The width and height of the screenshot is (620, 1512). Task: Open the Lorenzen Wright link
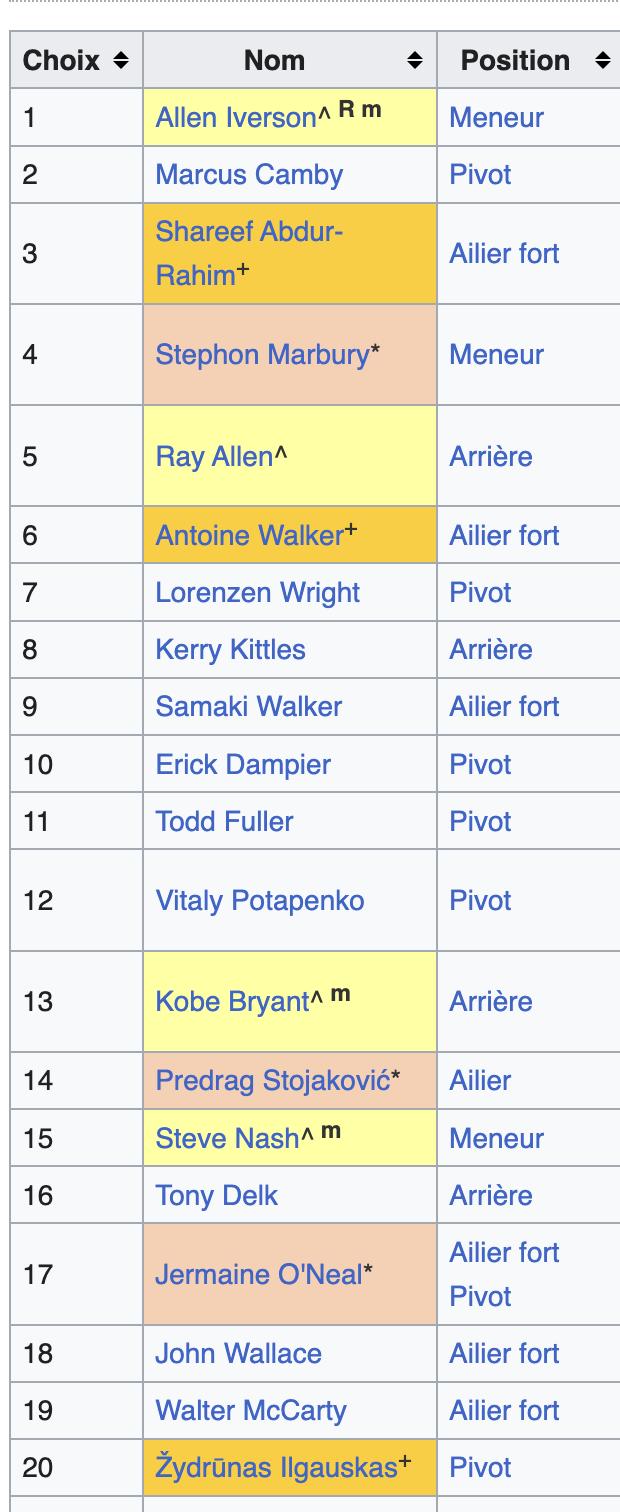tap(257, 593)
